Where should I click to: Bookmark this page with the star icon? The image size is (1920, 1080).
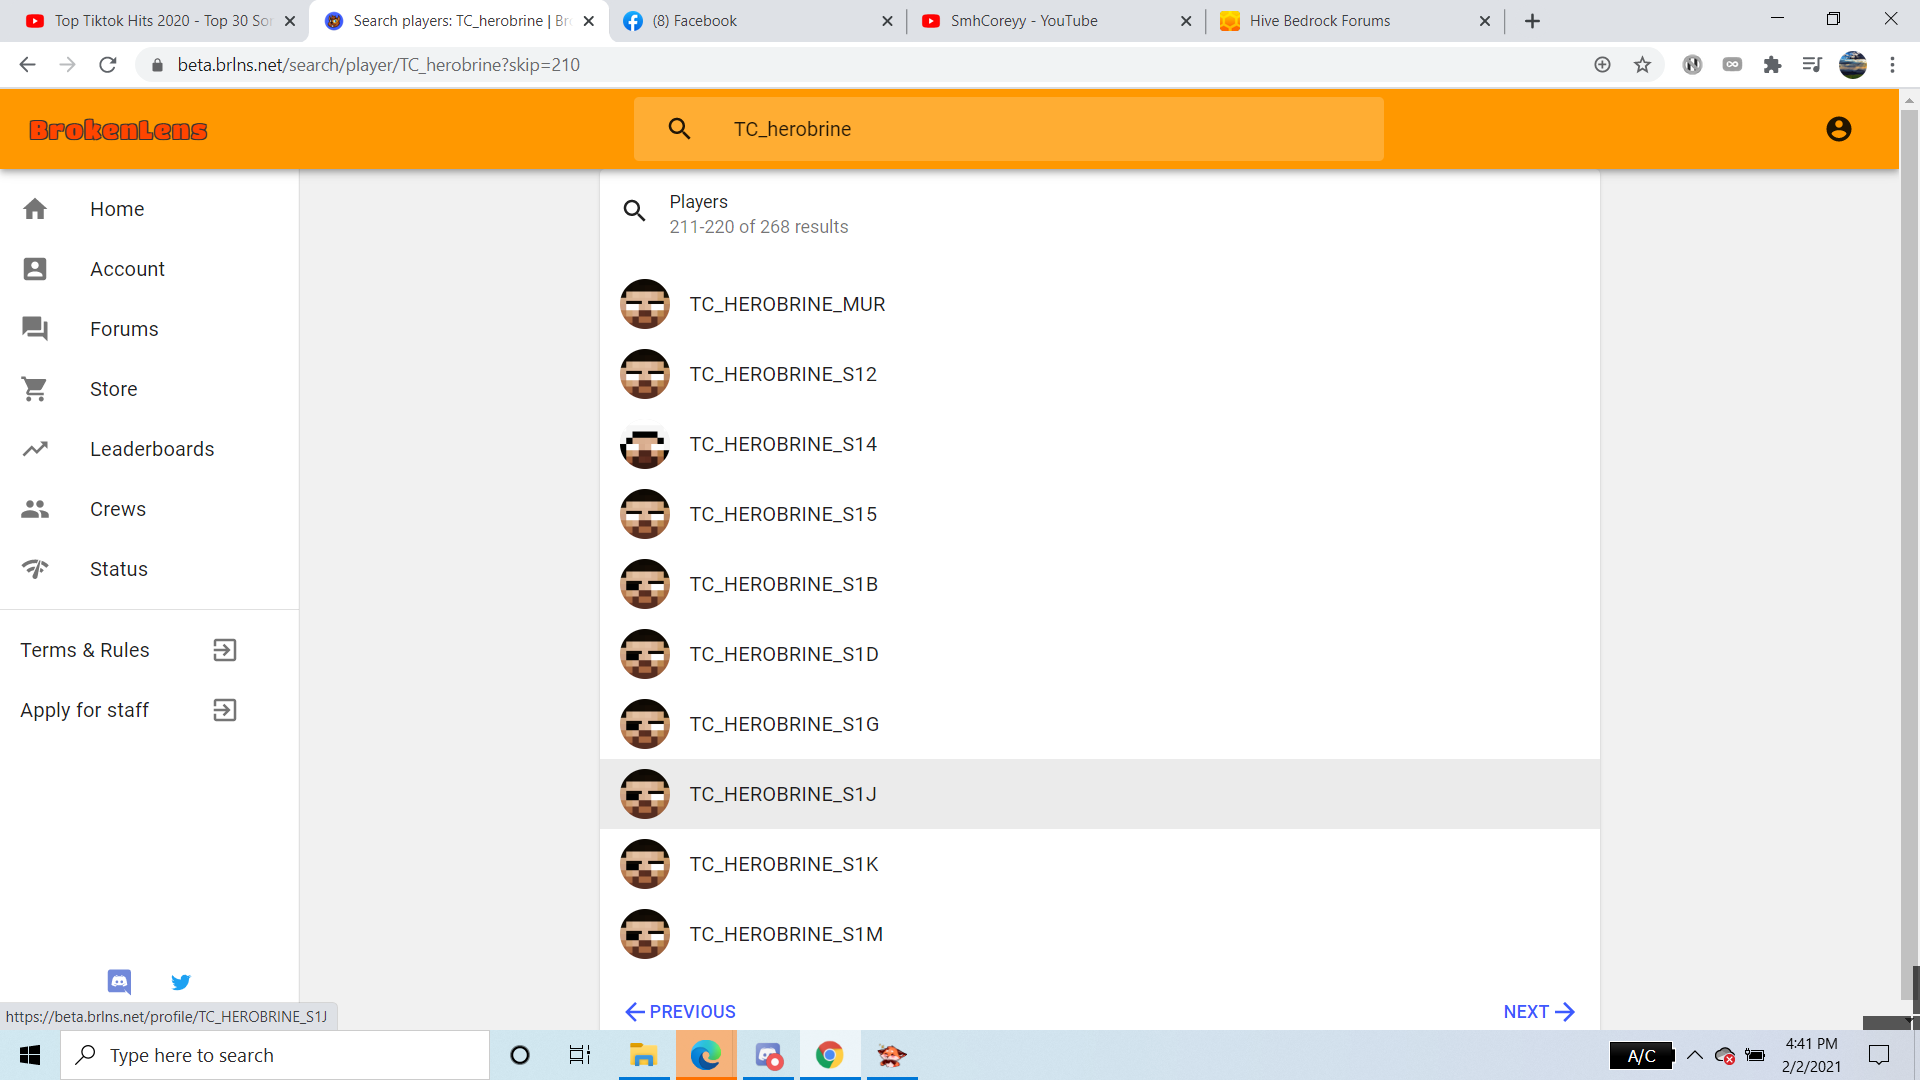coord(1642,65)
